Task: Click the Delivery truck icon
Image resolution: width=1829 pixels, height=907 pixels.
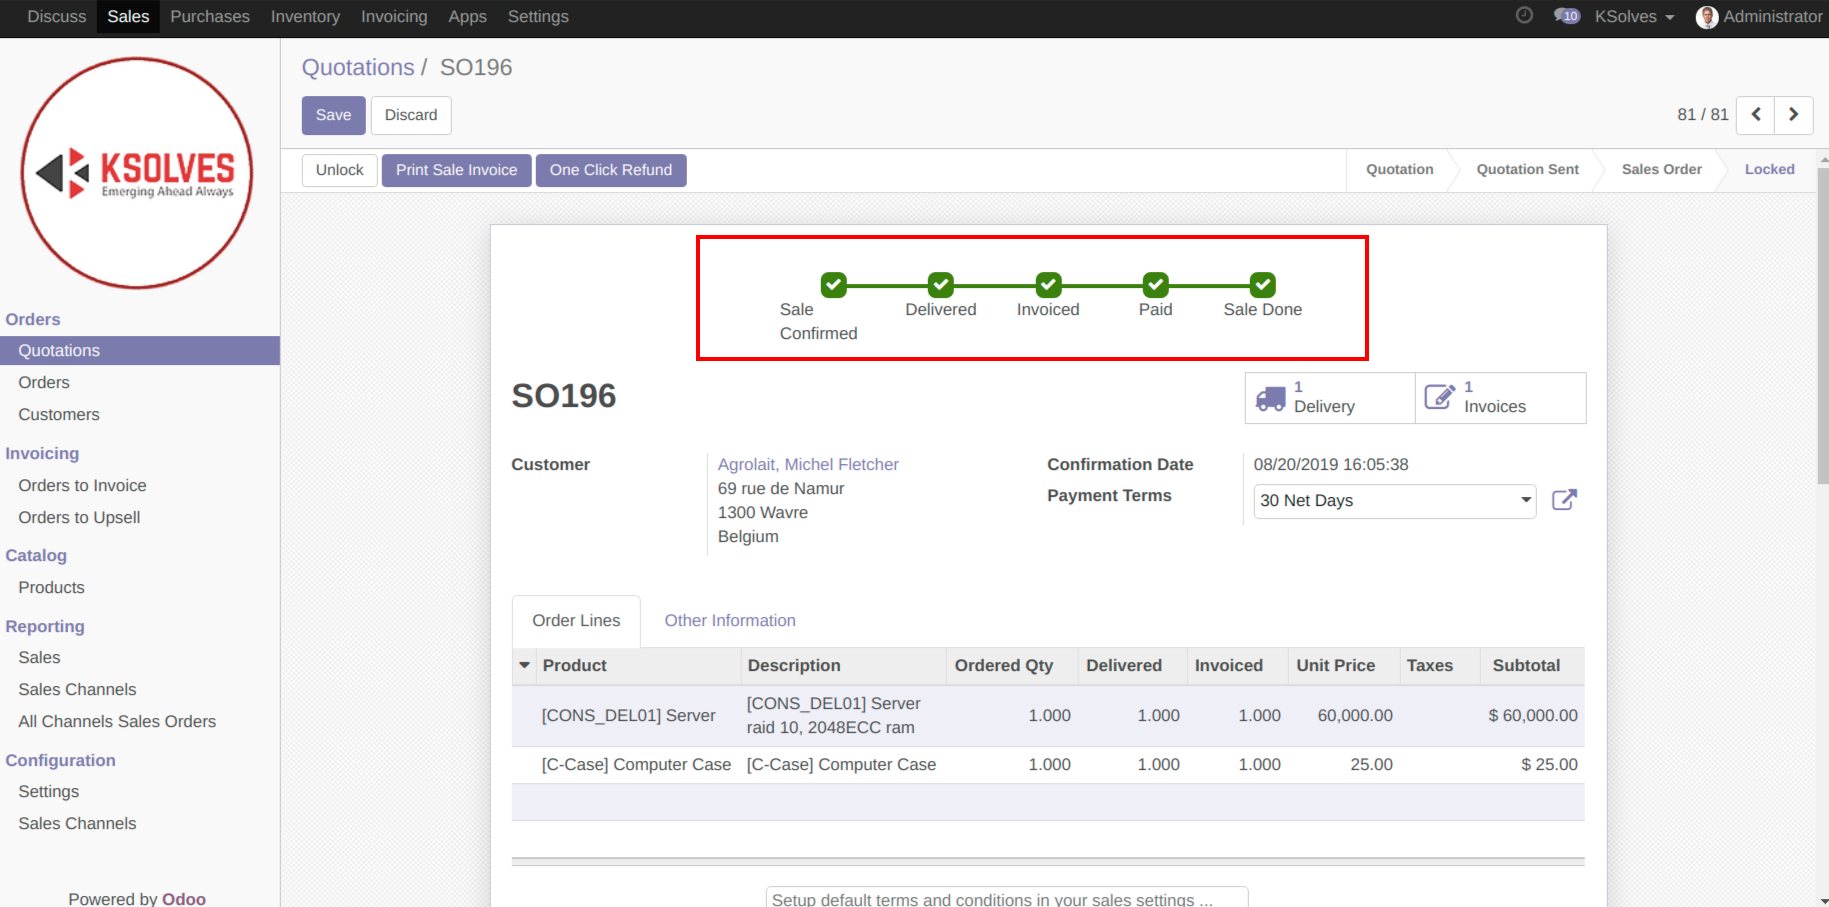Action: (x=1270, y=398)
